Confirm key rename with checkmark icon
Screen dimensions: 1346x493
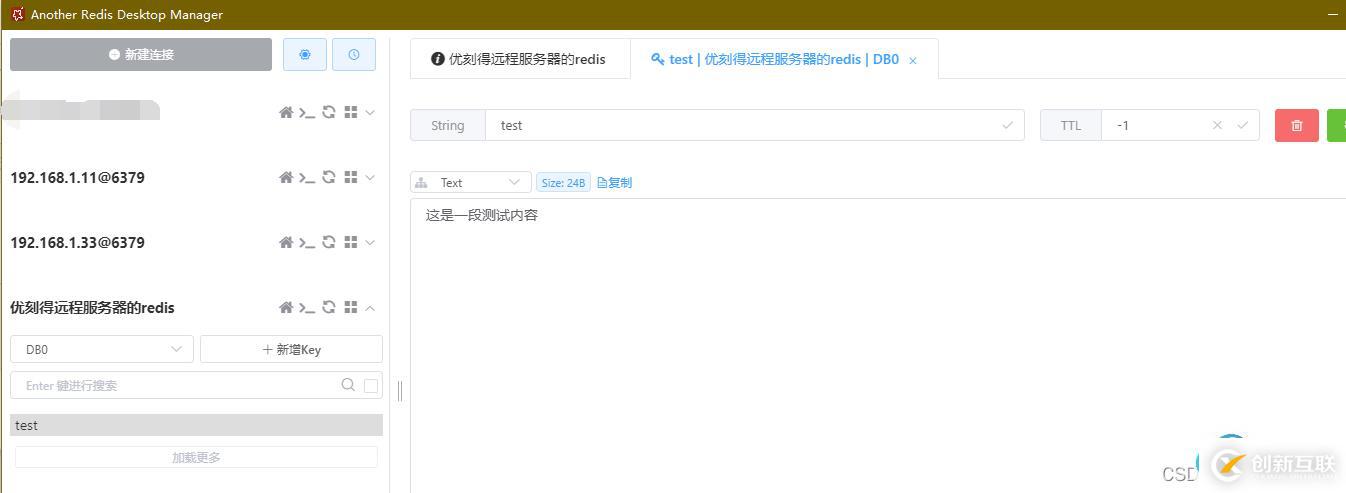click(1008, 125)
